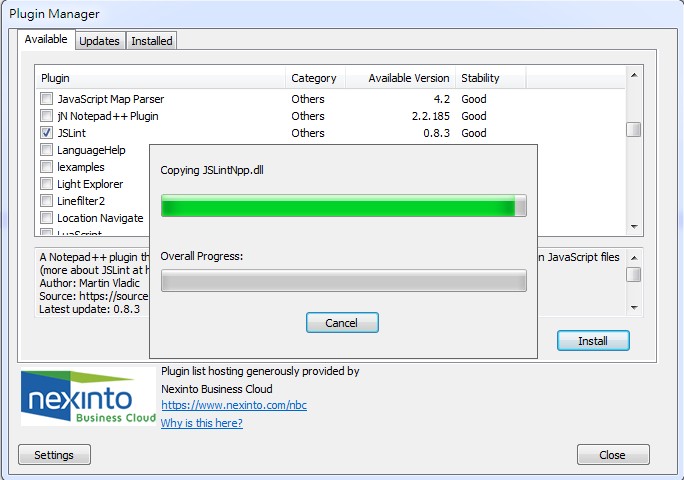
Task: Select the JSLint plugin name
Action: tap(72, 133)
